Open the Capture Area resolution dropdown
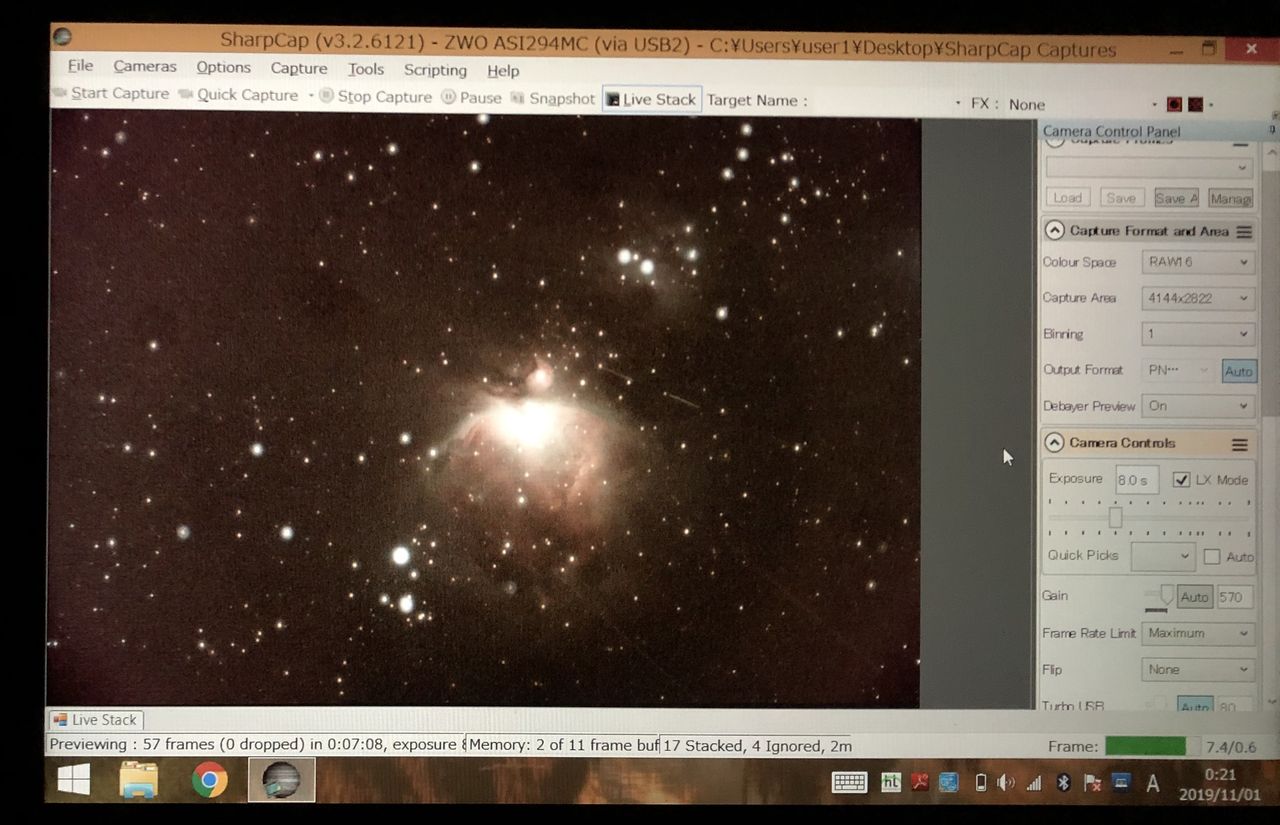The image size is (1280, 825). [x=1197, y=298]
